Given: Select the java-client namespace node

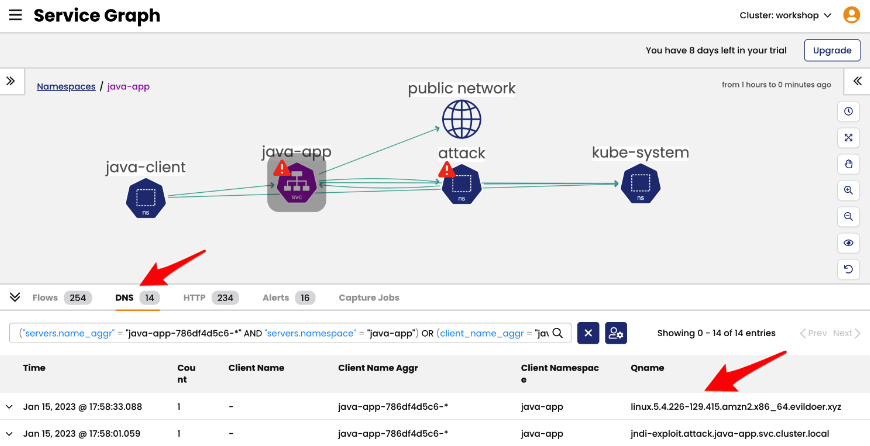Looking at the screenshot, I should coord(145,198).
